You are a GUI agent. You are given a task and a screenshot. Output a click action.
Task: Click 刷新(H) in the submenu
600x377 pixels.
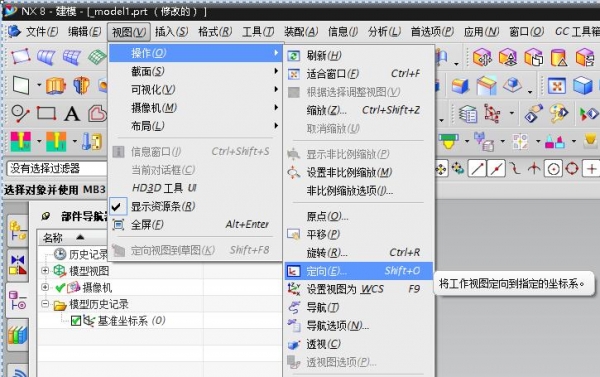(359, 56)
